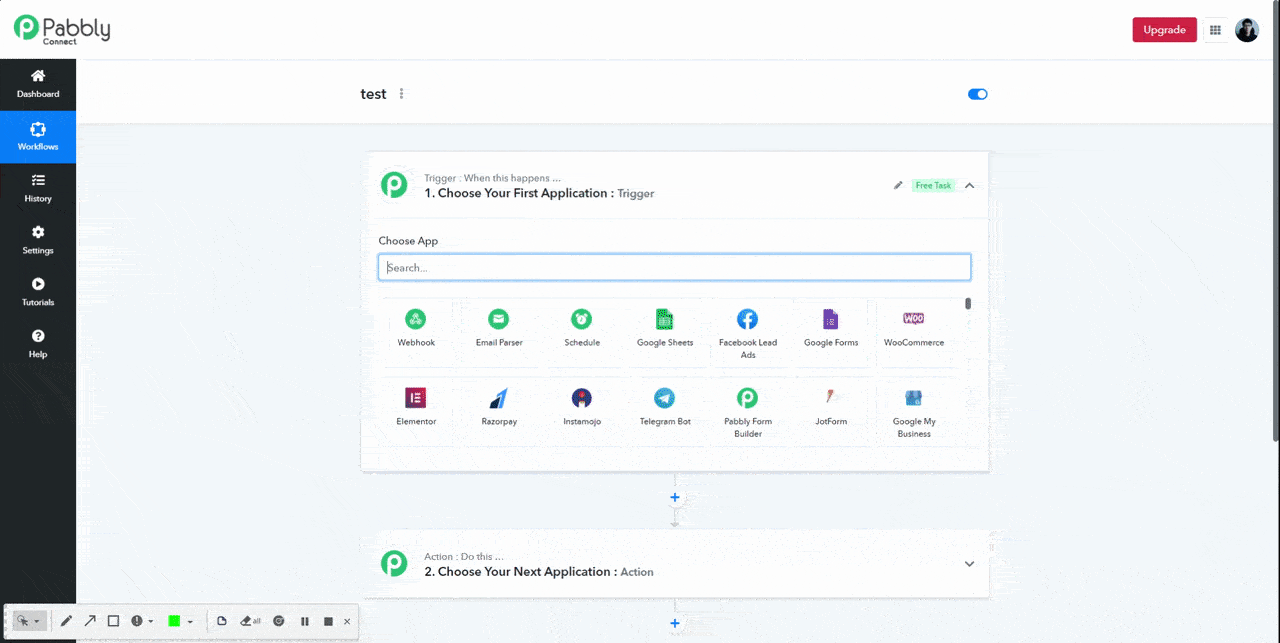Click the '1. Choose Your First Application' heading

click(517, 193)
